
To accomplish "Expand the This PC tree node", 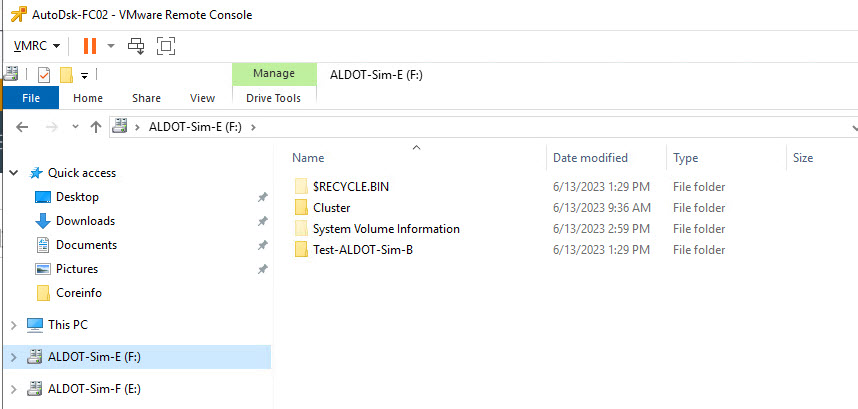I will pos(14,325).
